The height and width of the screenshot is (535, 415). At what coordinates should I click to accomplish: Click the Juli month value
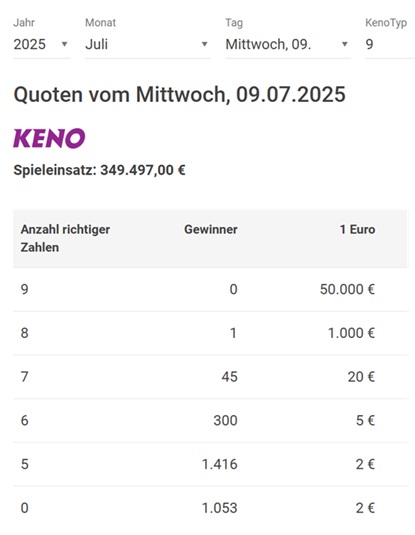[97, 44]
